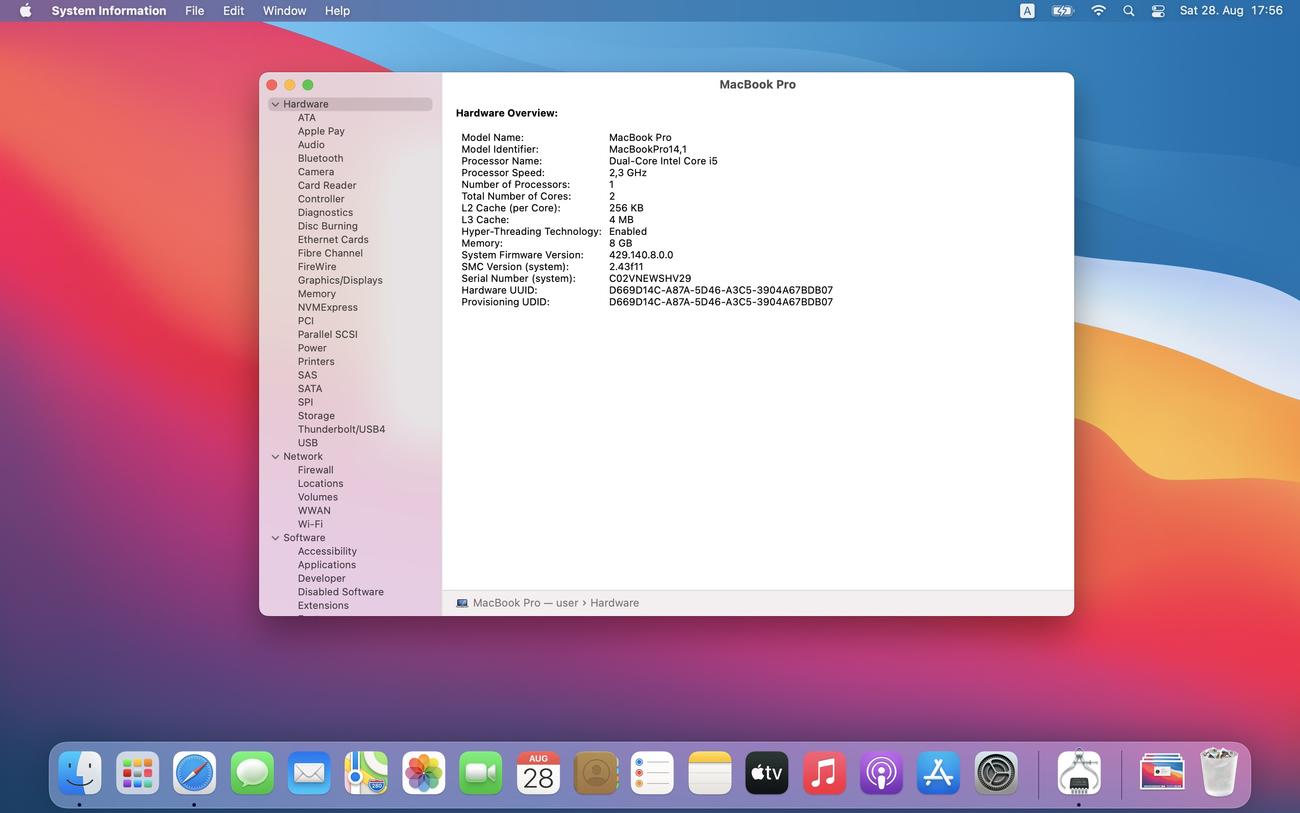Image resolution: width=1300 pixels, height=813 pixels.
Task: Click Hardware in the path bar
Action: tap(614, 603)
